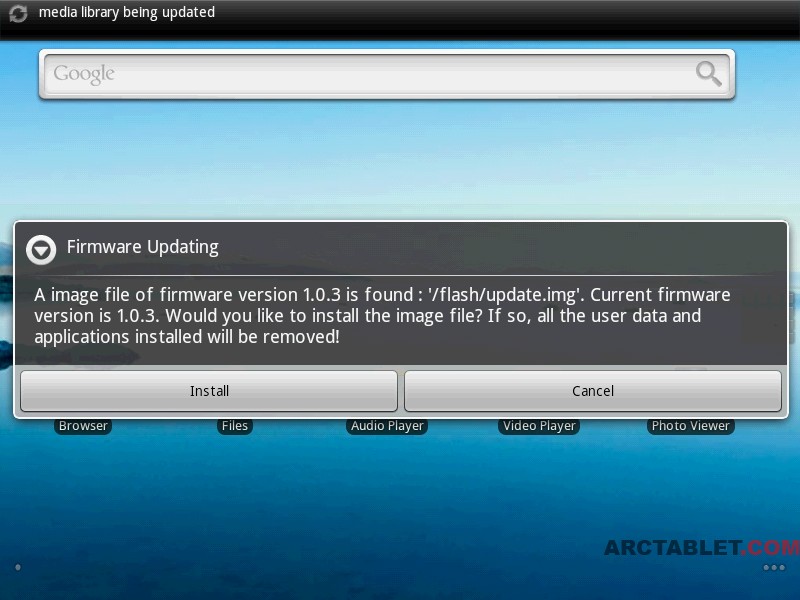
Task: Tap the three-dot page indicator at bottom right
Action: [774, 567]
